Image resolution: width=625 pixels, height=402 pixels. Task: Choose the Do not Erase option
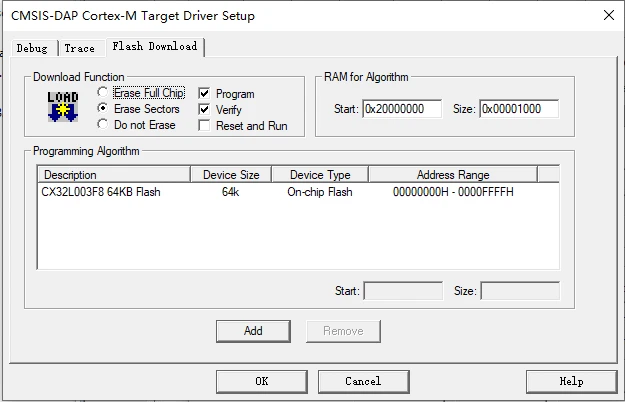tap(103, 125)
